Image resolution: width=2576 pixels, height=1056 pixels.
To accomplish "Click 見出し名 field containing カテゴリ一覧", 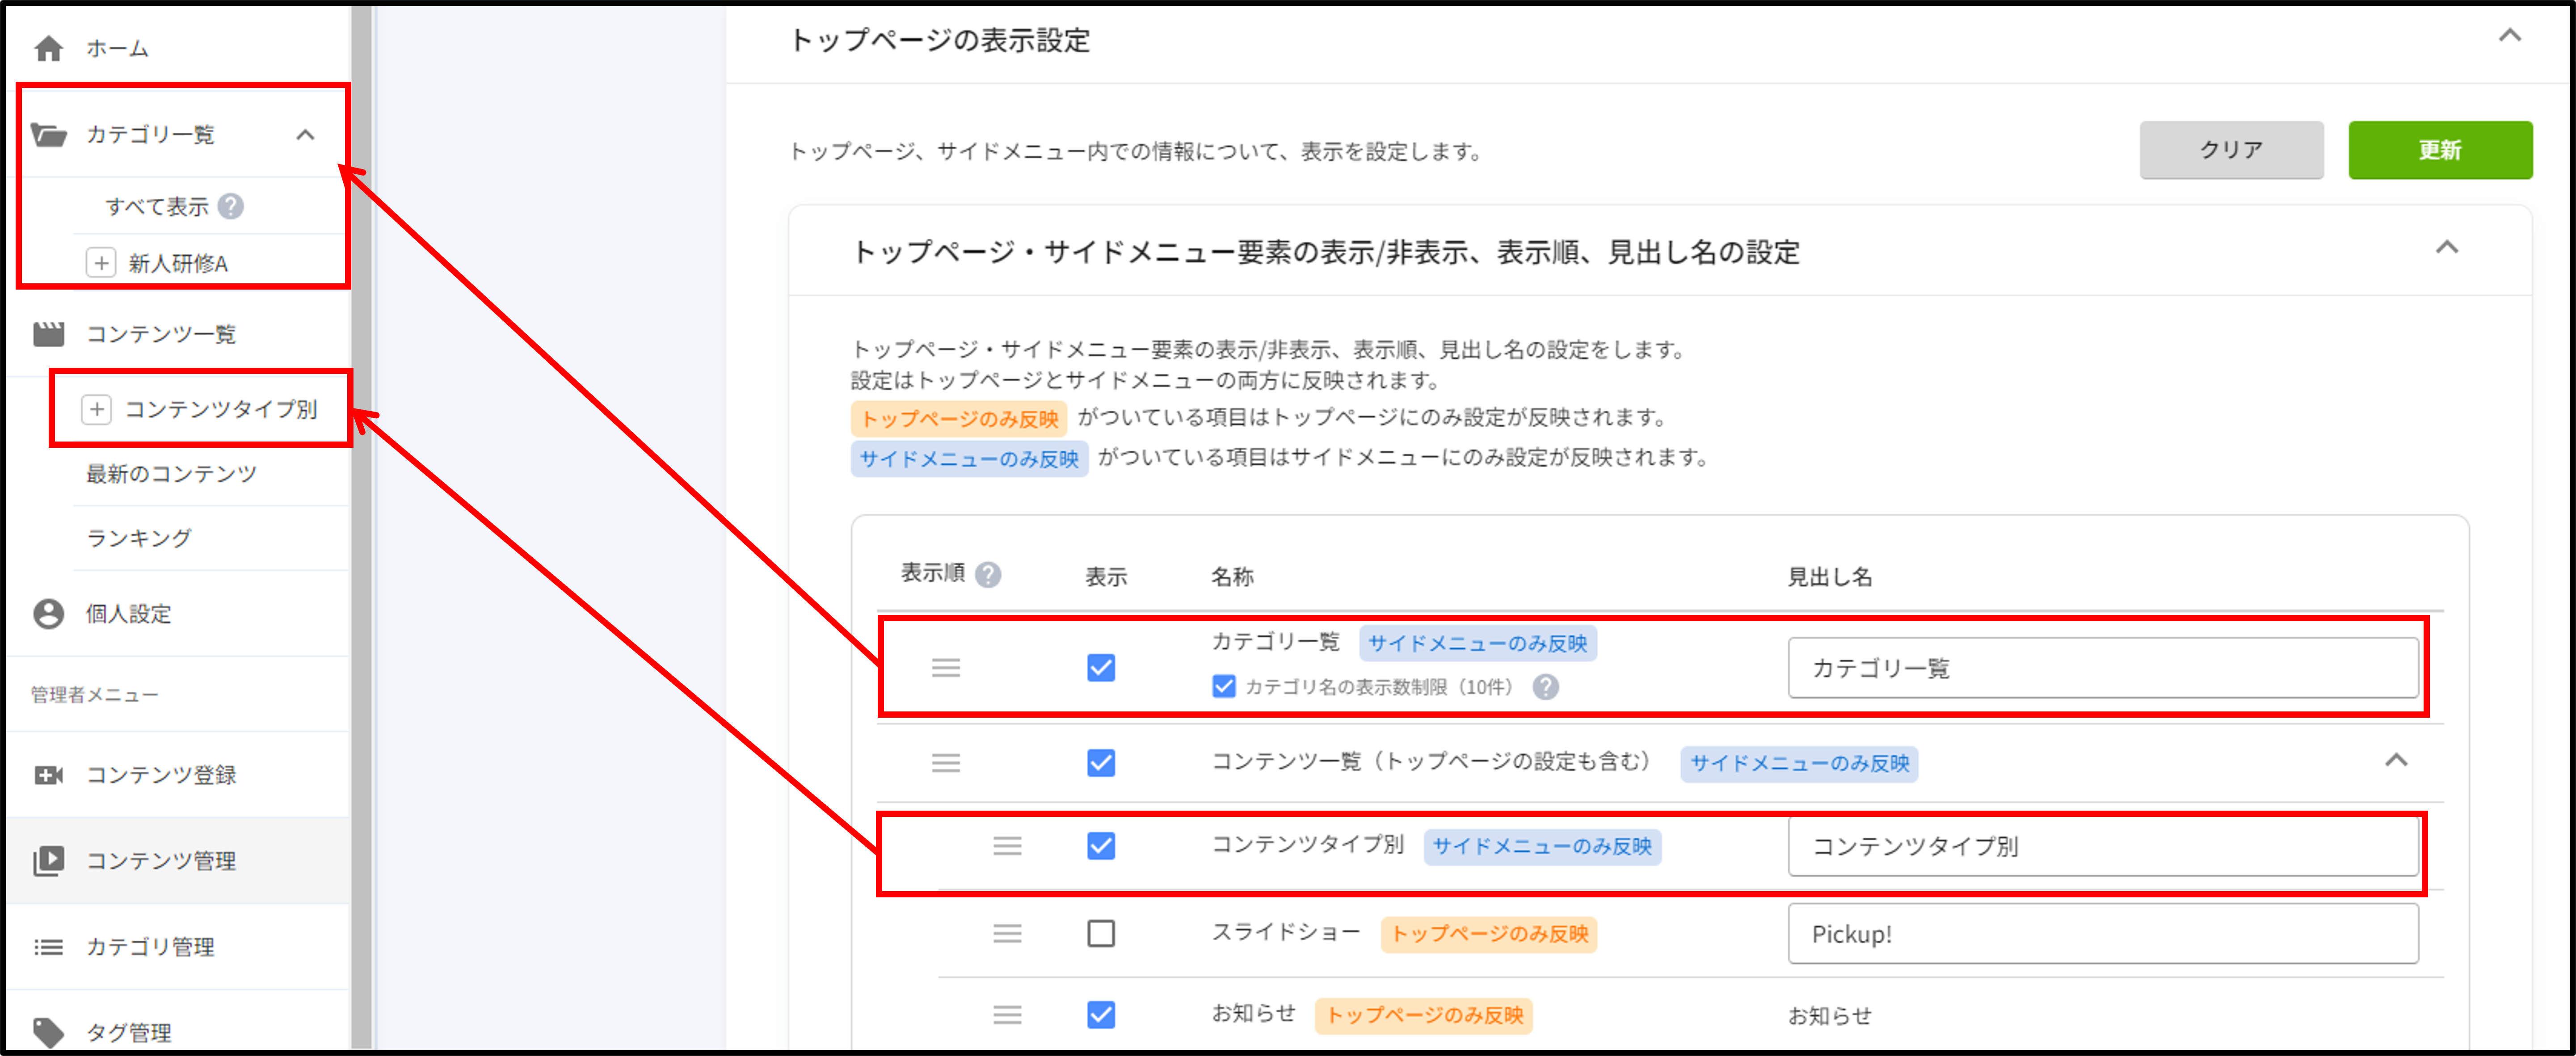I will pyautogui.click(x=2103, y=668).
